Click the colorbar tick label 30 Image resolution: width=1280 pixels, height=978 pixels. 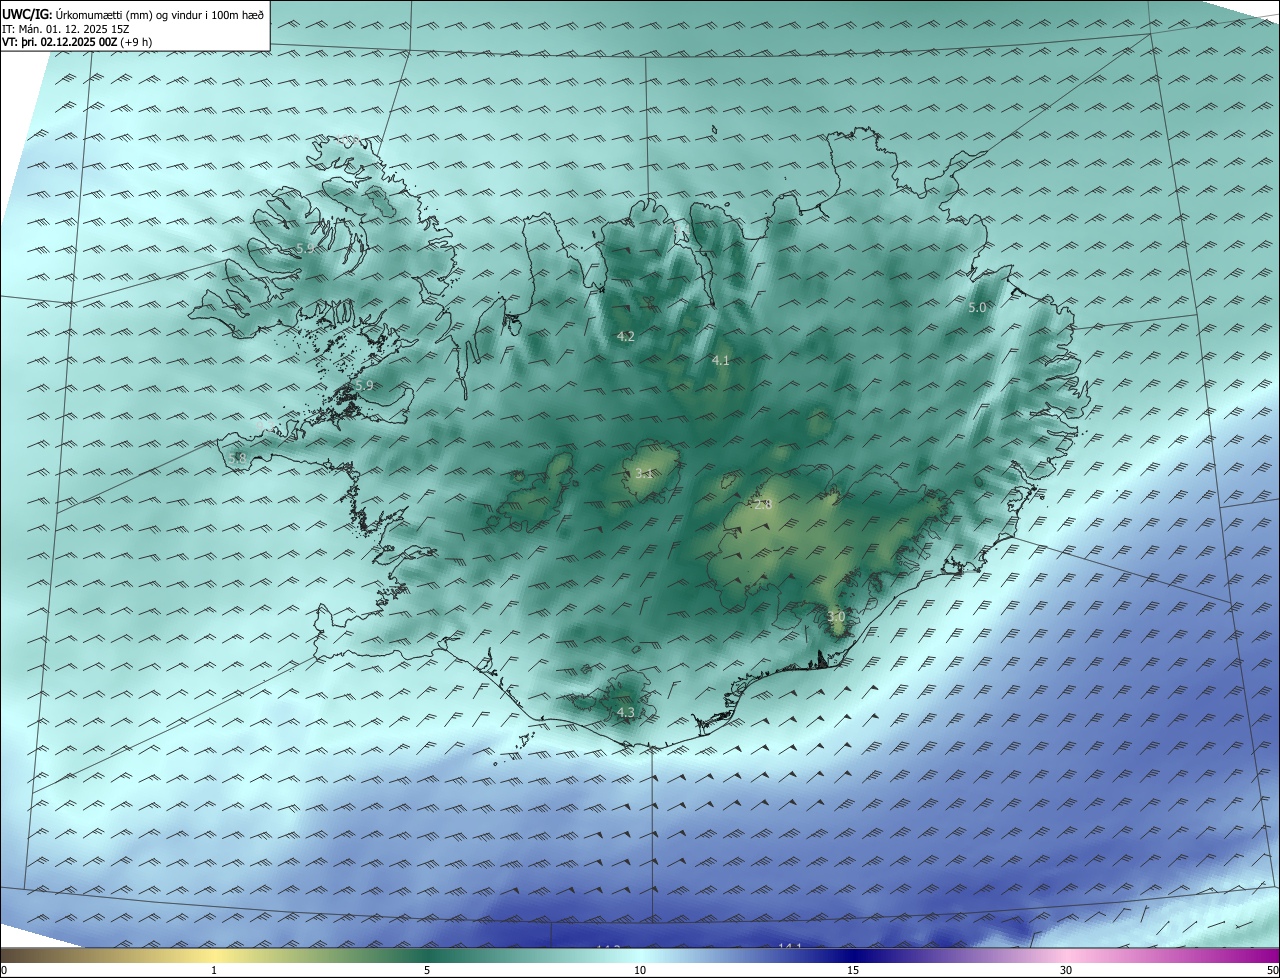coord(1066,970)
